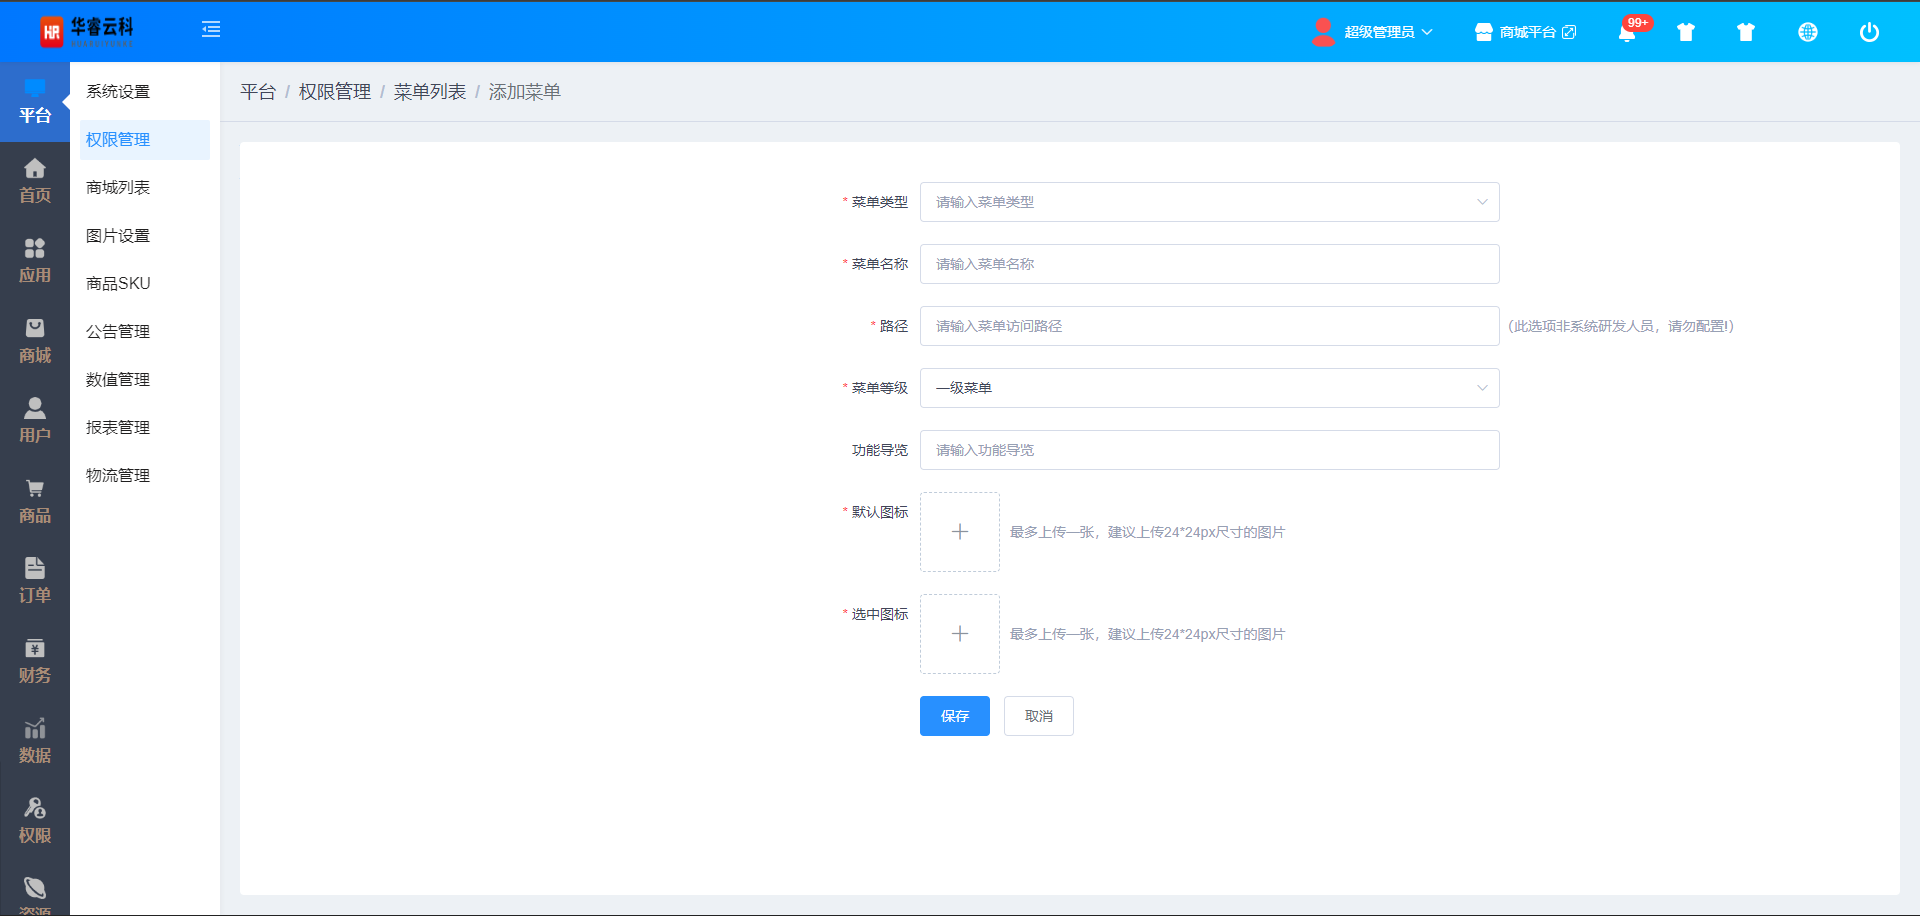Screen dimensions: 1920x916
Task: Navigate to 菜单列表 in the breadcrumb
Action: (430, 92)
